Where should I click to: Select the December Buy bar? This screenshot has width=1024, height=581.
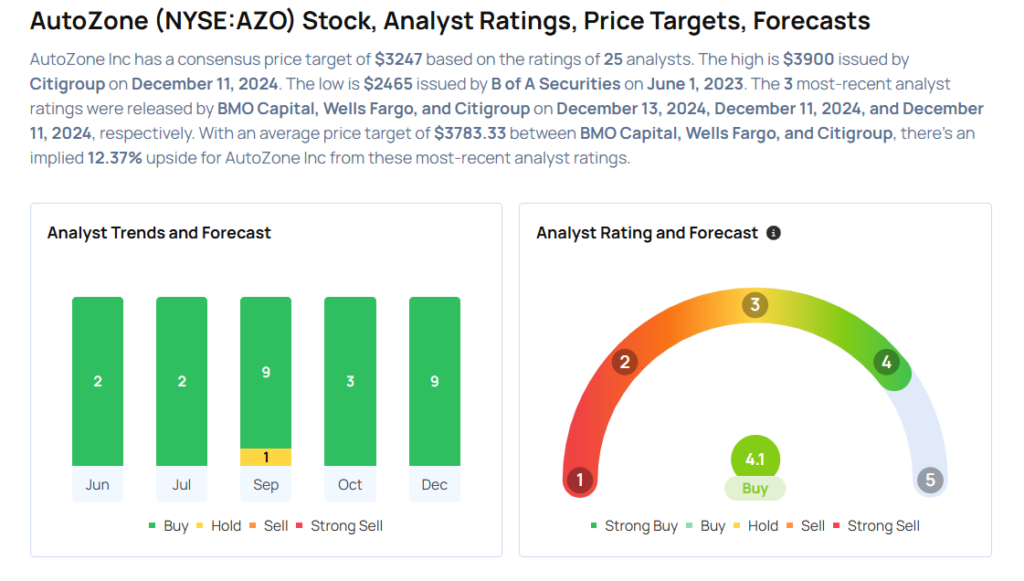[x=435, y=381]
